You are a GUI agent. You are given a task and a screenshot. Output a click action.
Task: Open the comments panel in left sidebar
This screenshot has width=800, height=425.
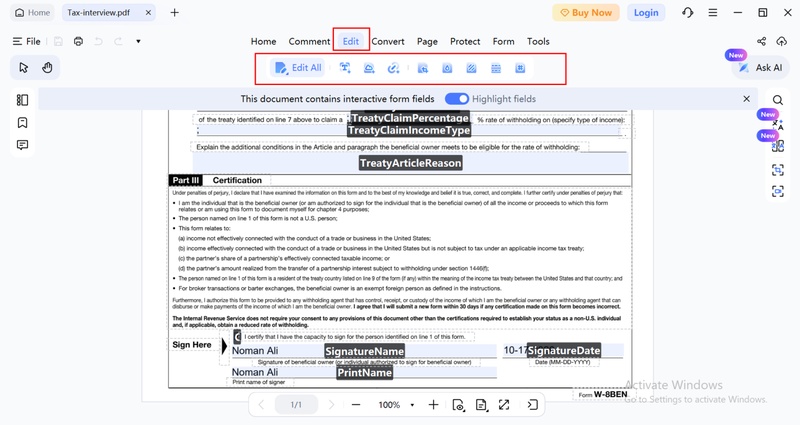coord(22,145)
